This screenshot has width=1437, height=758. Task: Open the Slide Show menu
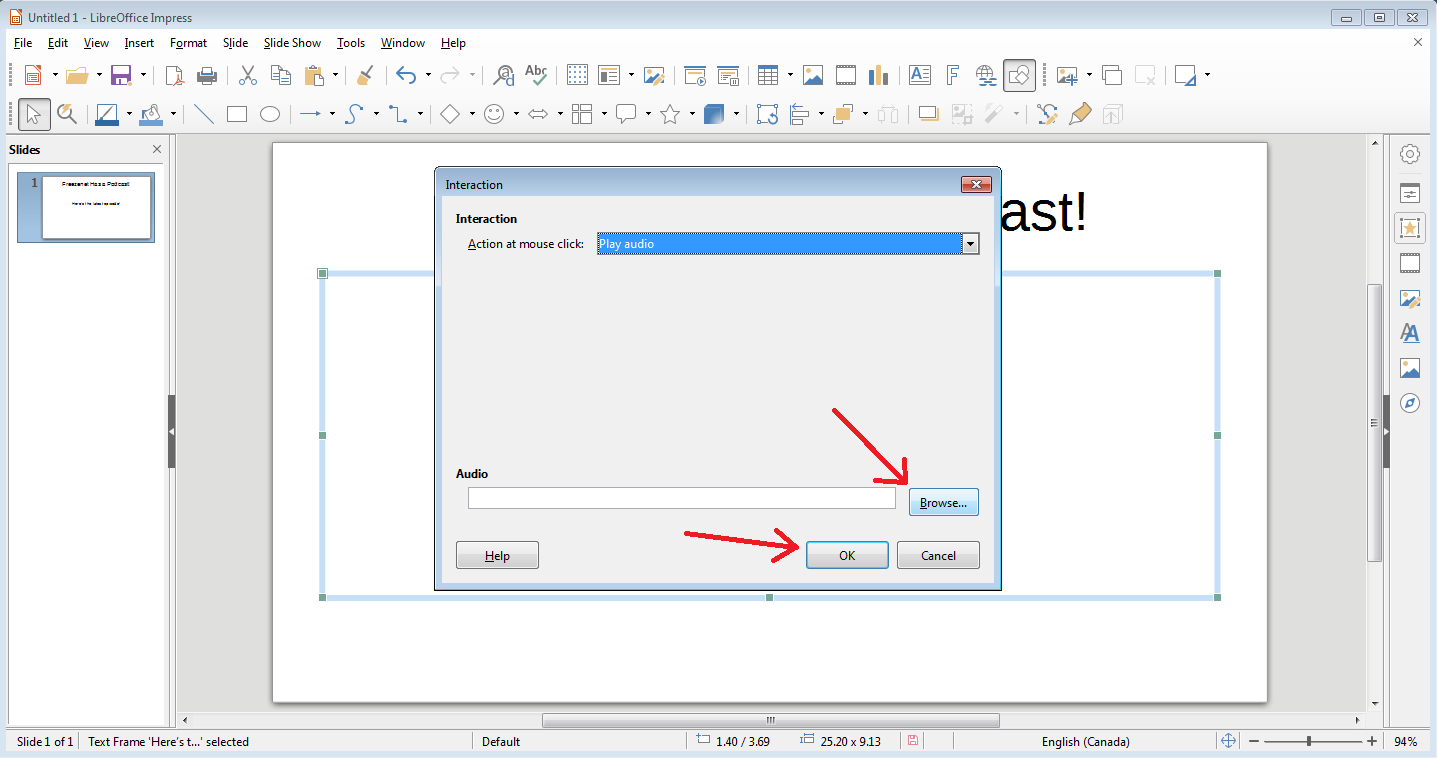pyautogui.click(x=292, y=43)
